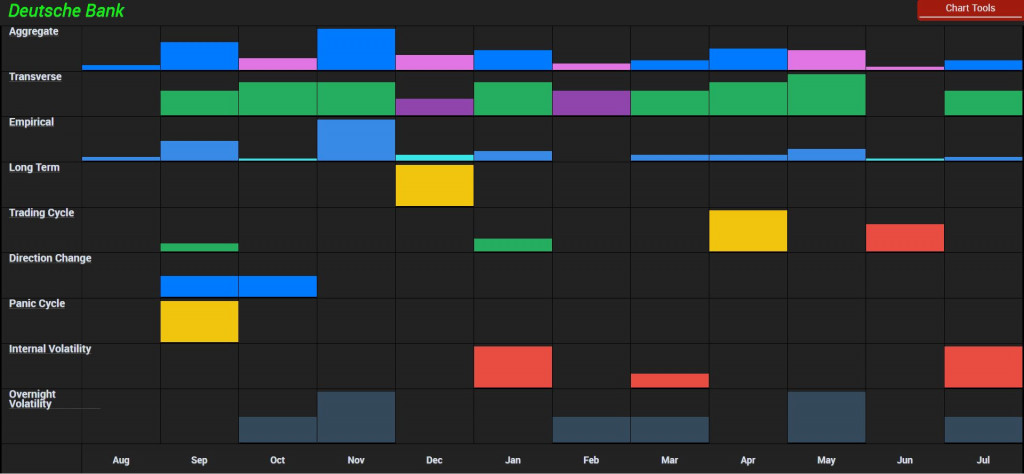Image resolution: width=1024 pixels, height=474 pixels.
Task: Click the Overnight Volatility bar in July
Action: [x=984, y=430]
